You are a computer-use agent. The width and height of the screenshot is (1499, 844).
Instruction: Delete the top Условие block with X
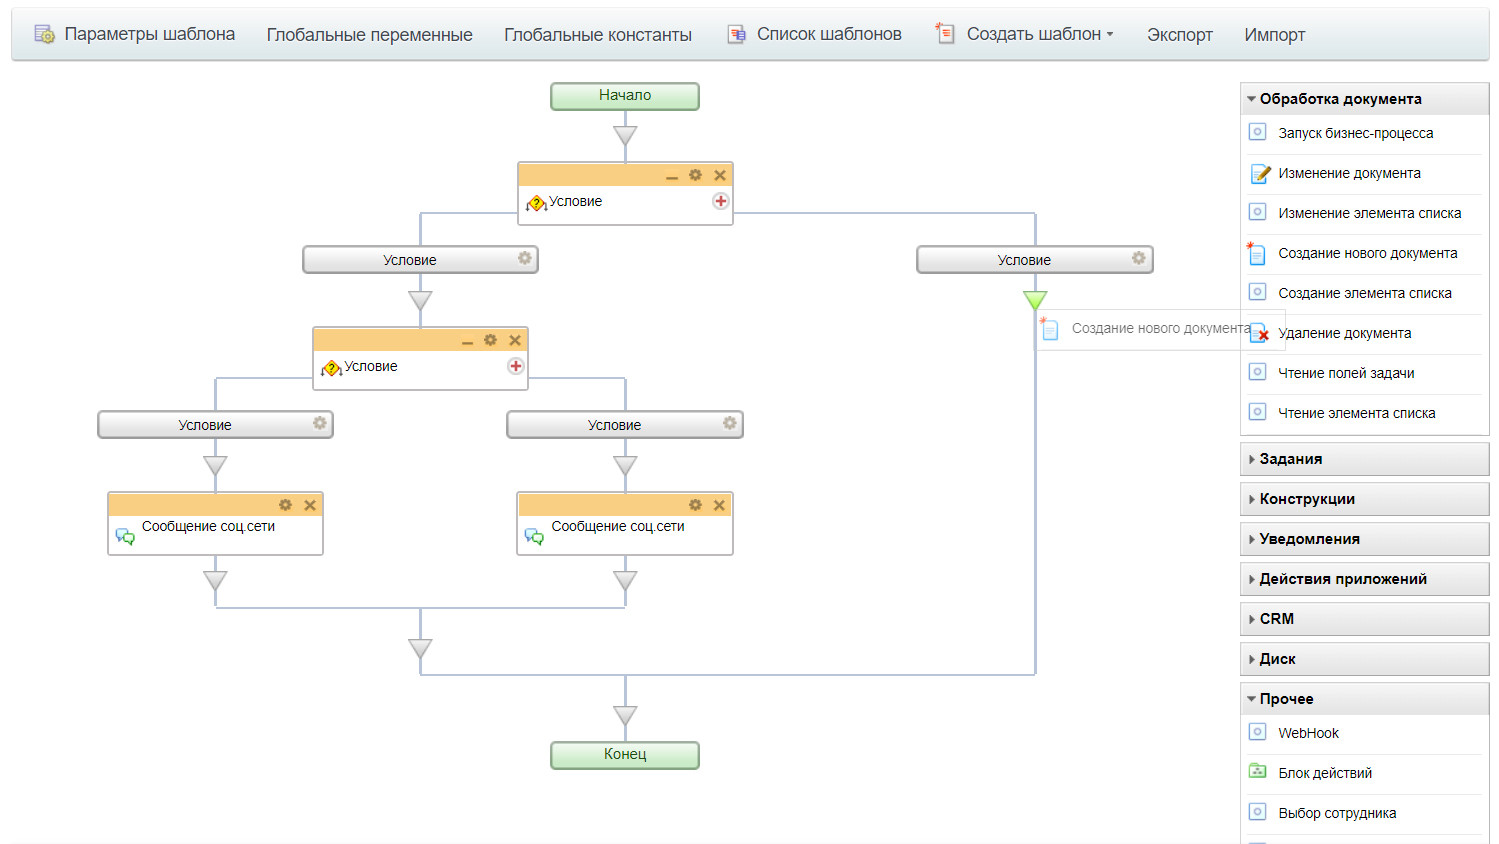[x=719, y=175]
